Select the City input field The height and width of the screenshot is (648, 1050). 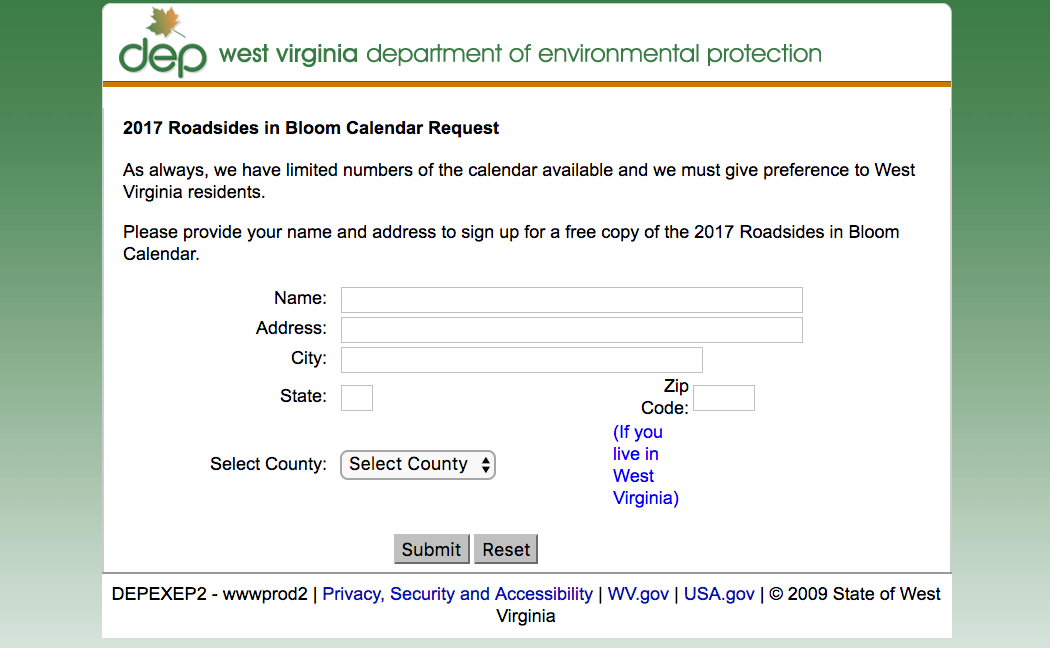pyautogui.click(x=522, y=360)
